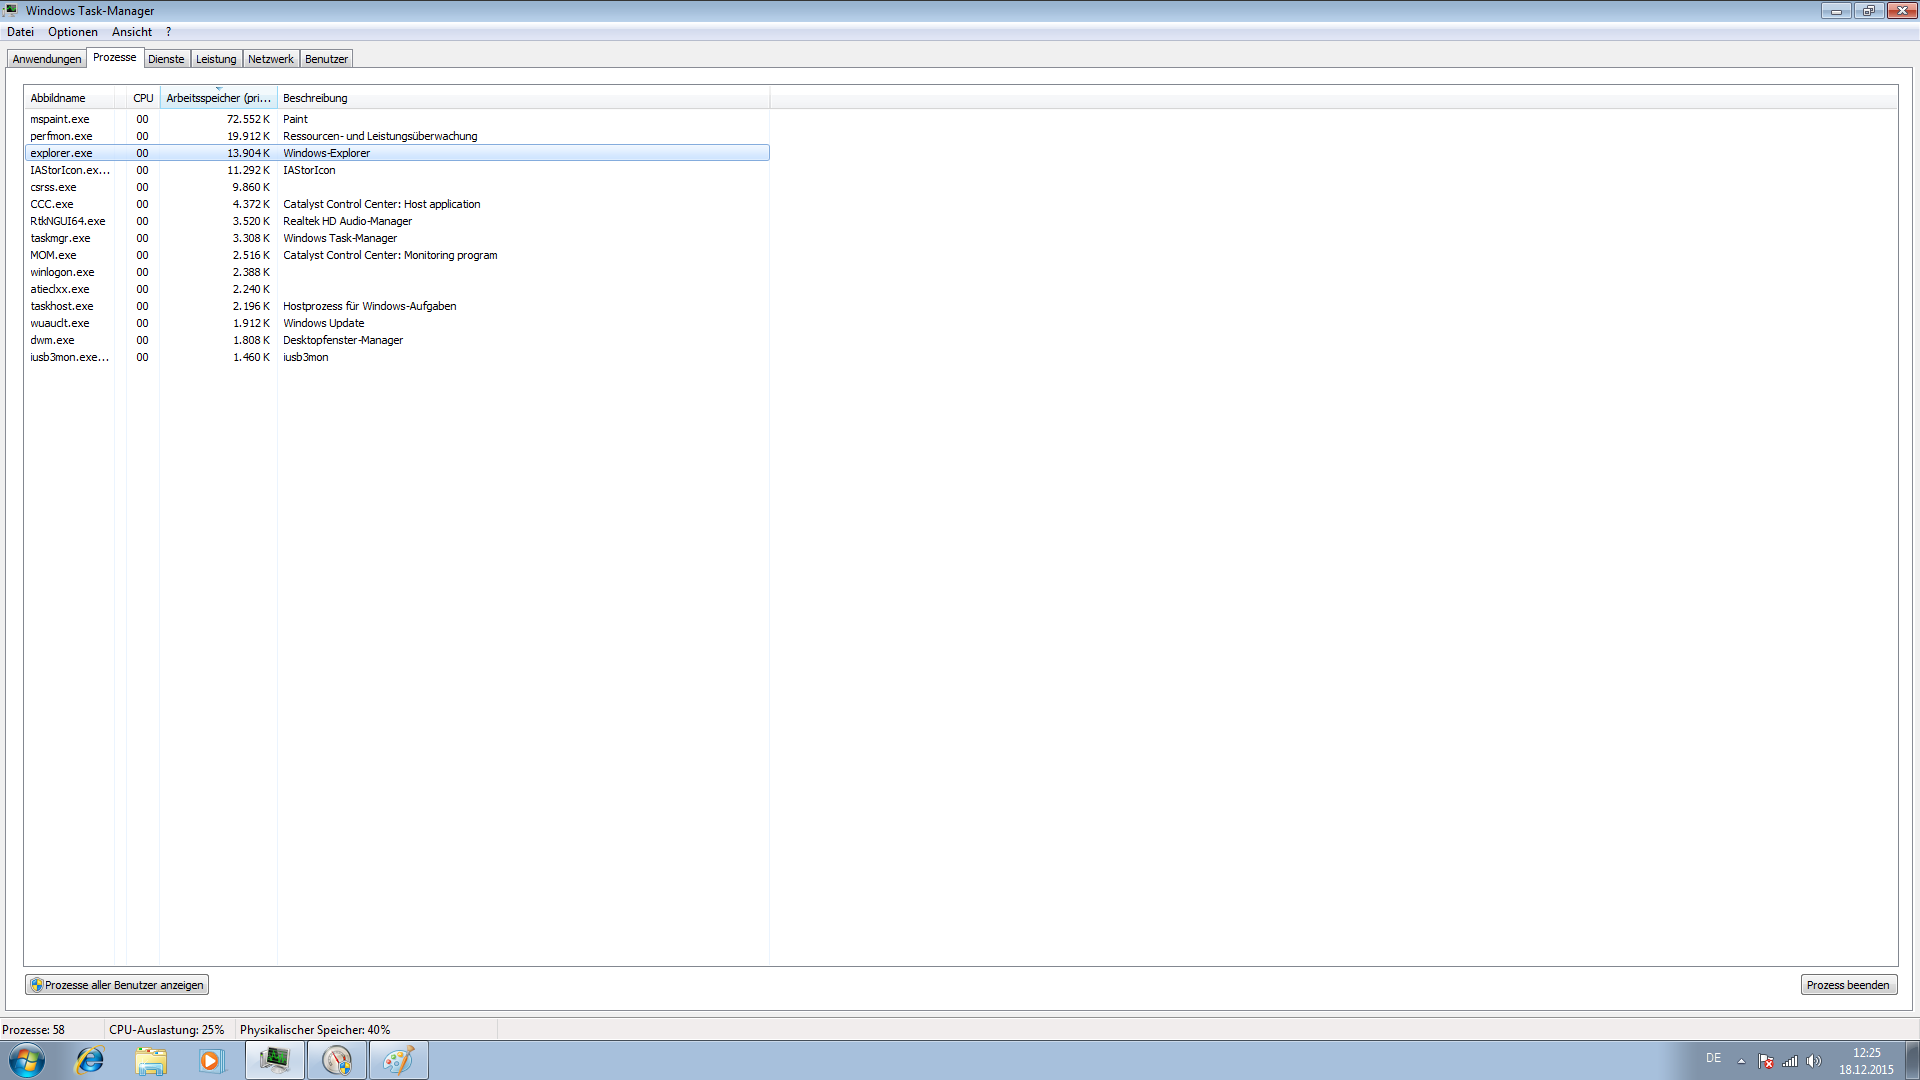Sort processes by the CPU column header

coord(143,98)
